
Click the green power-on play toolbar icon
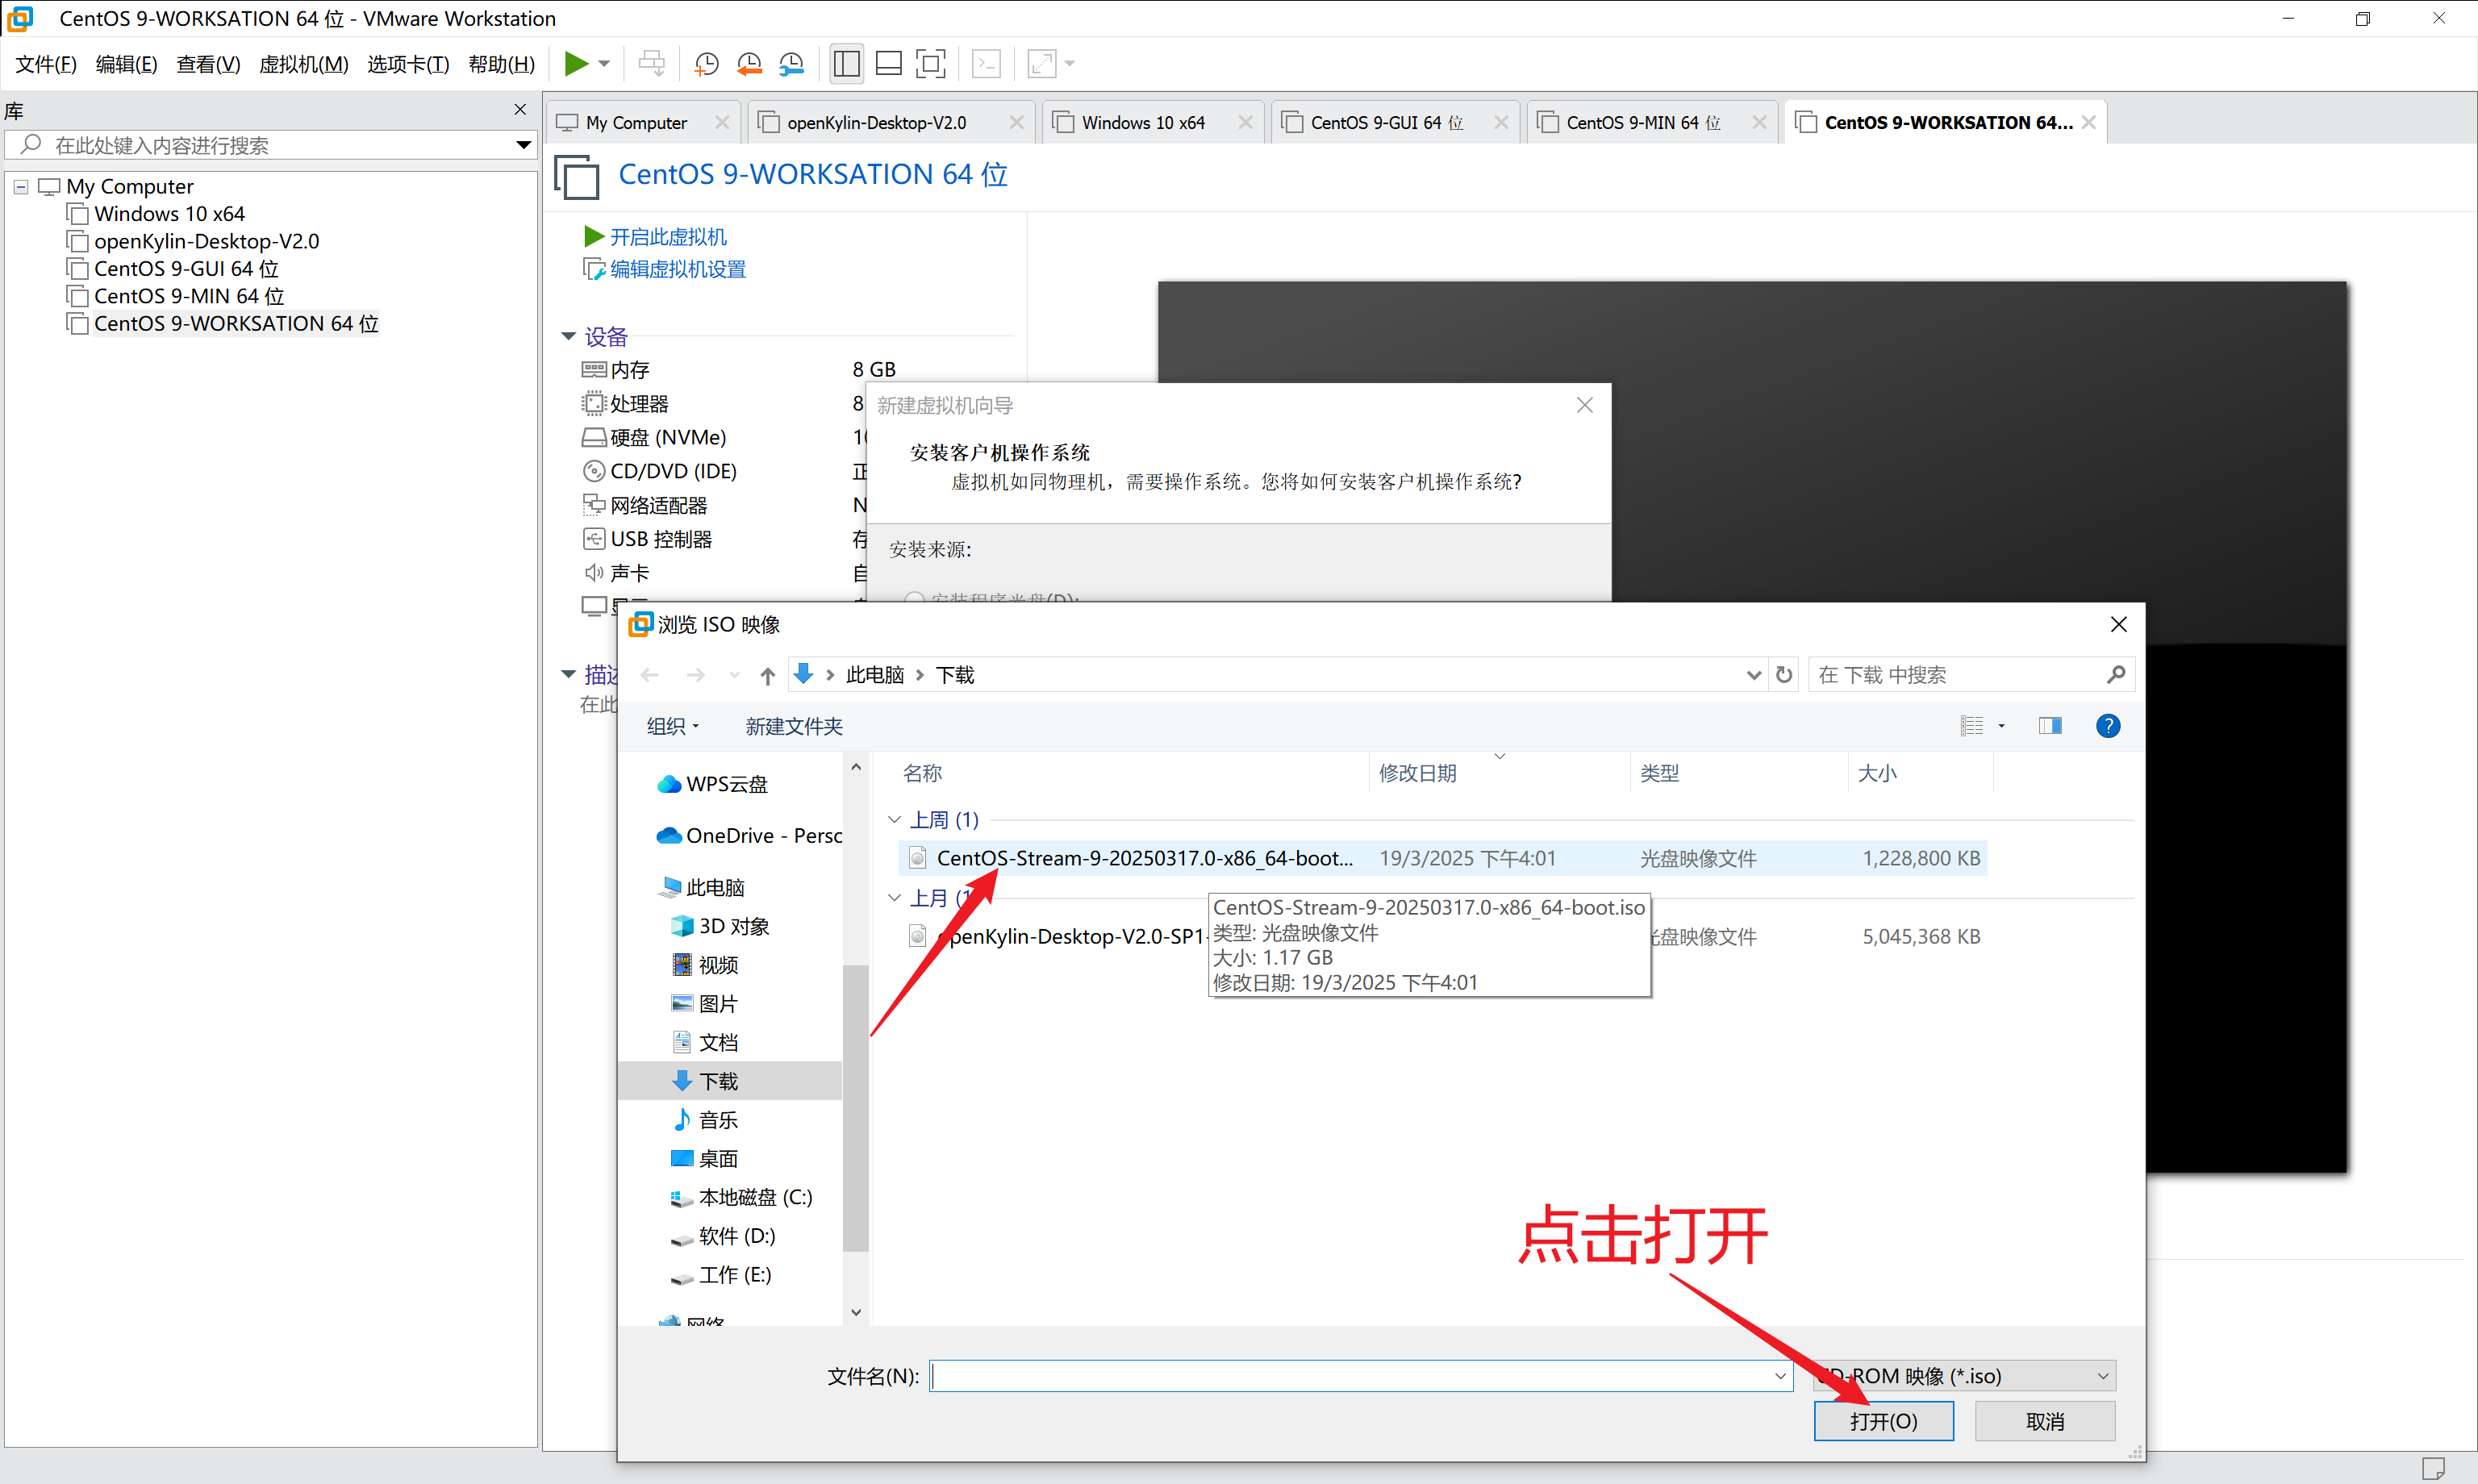576,64
